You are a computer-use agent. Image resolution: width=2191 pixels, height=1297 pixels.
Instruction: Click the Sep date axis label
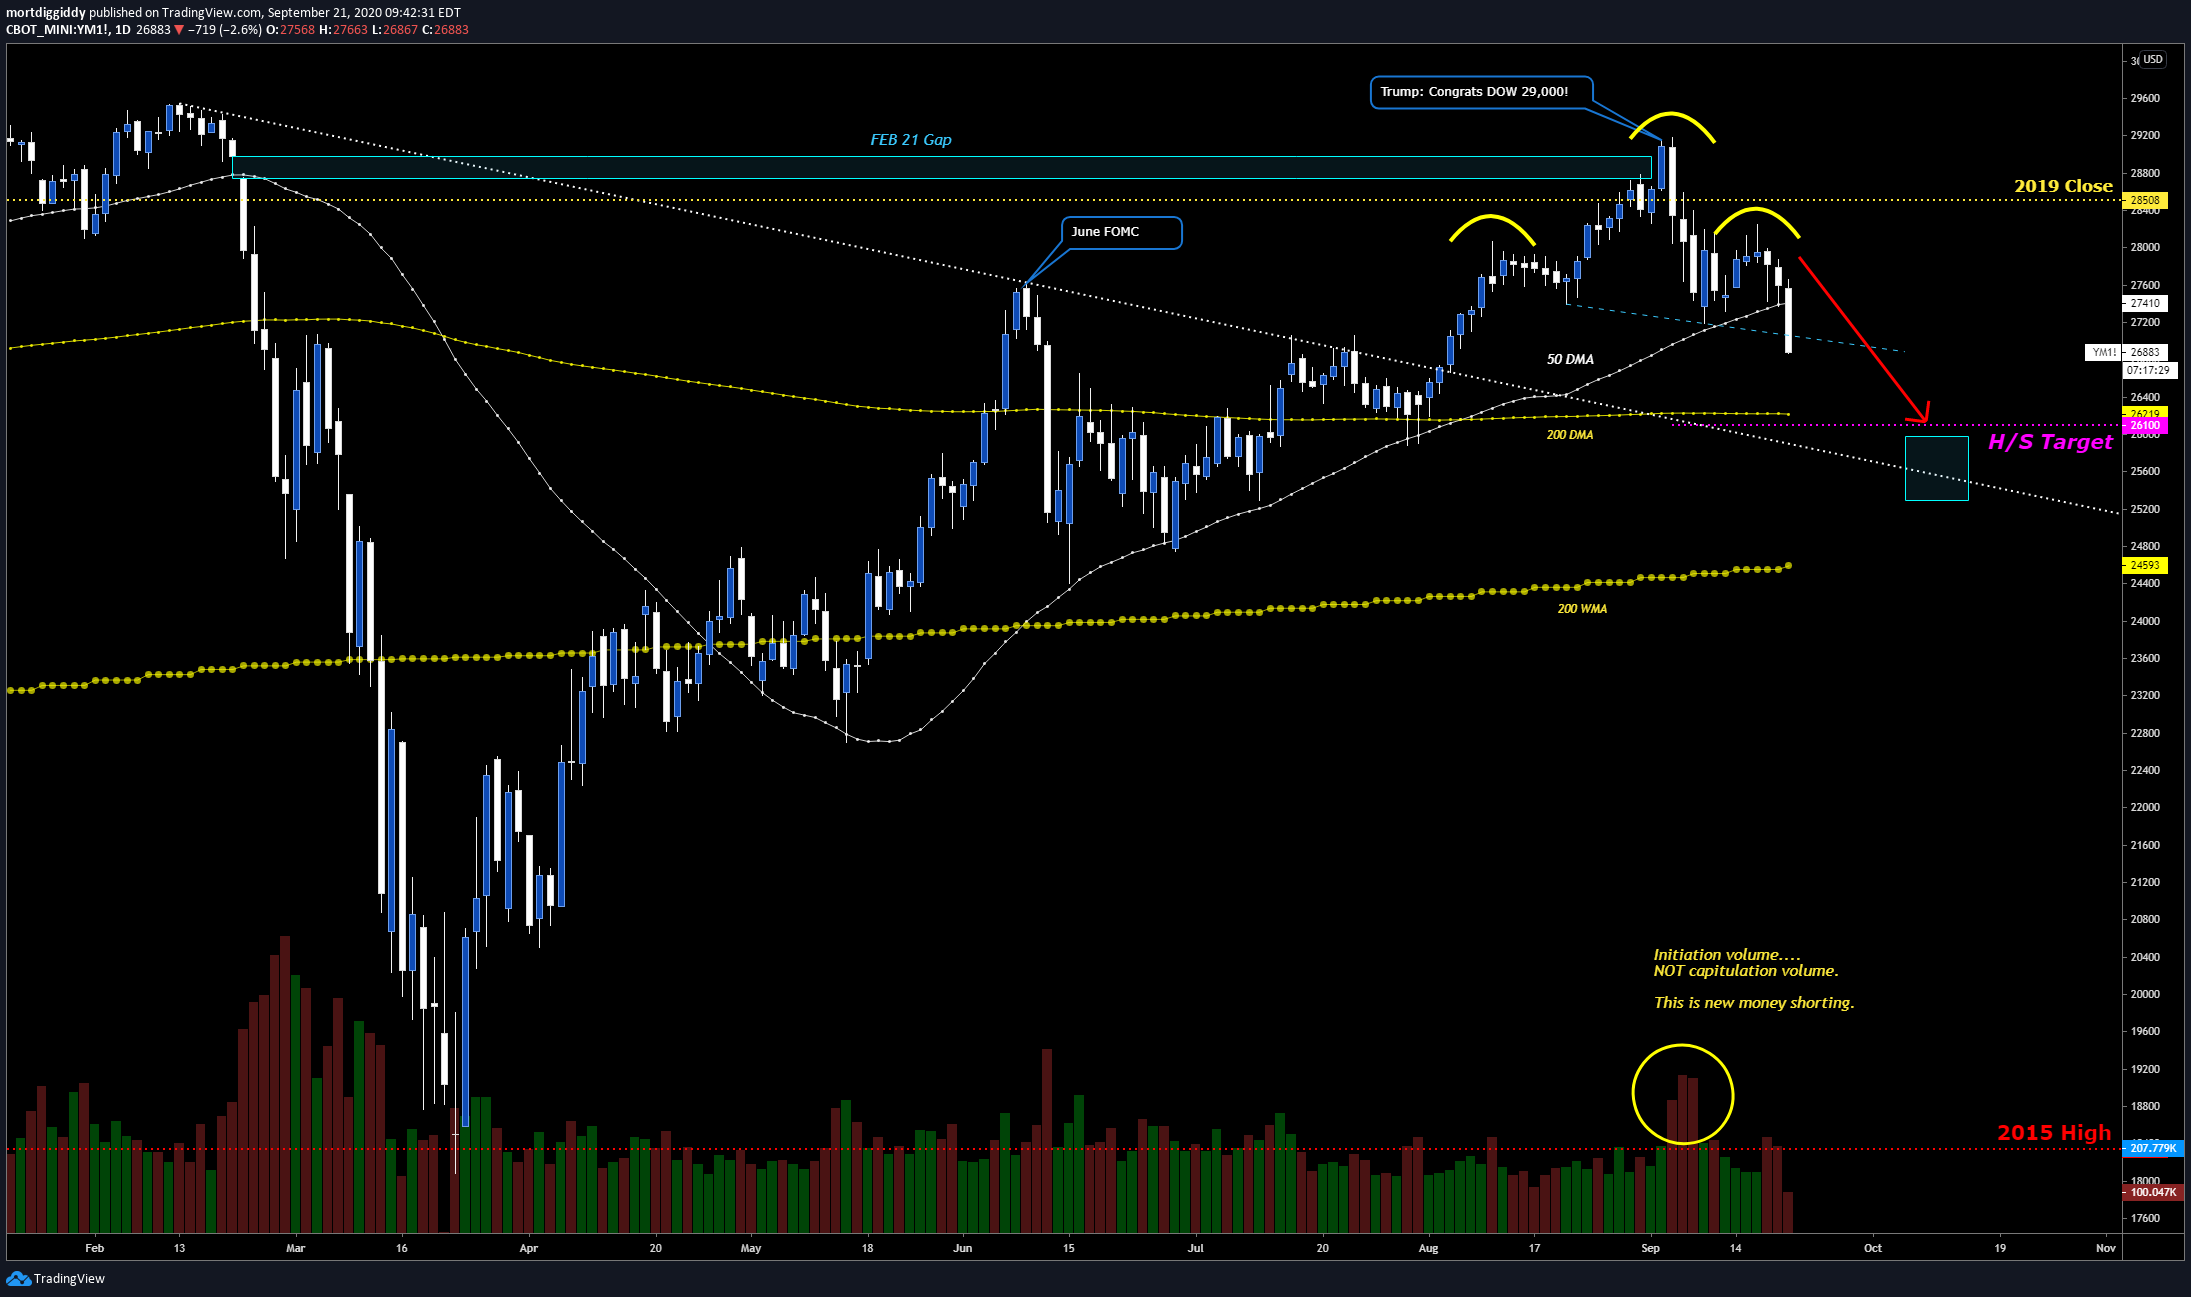click(x=1650, y=1248)
